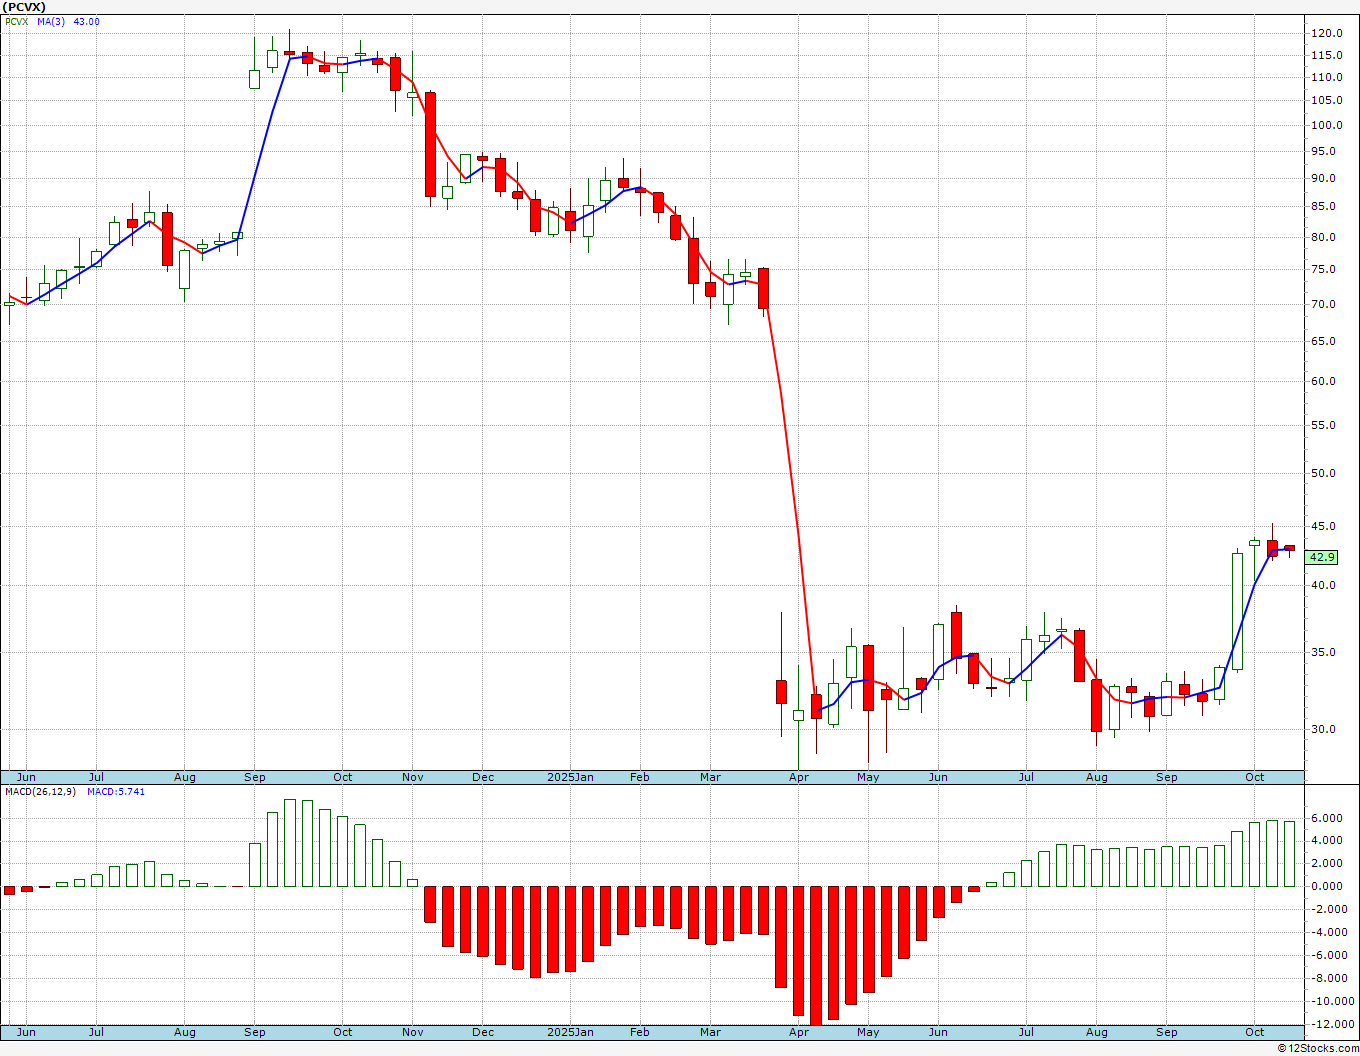1360x1056 pixels.
Task: Select the 110.0 price axis label
Action: click(x=1326, y=78)
